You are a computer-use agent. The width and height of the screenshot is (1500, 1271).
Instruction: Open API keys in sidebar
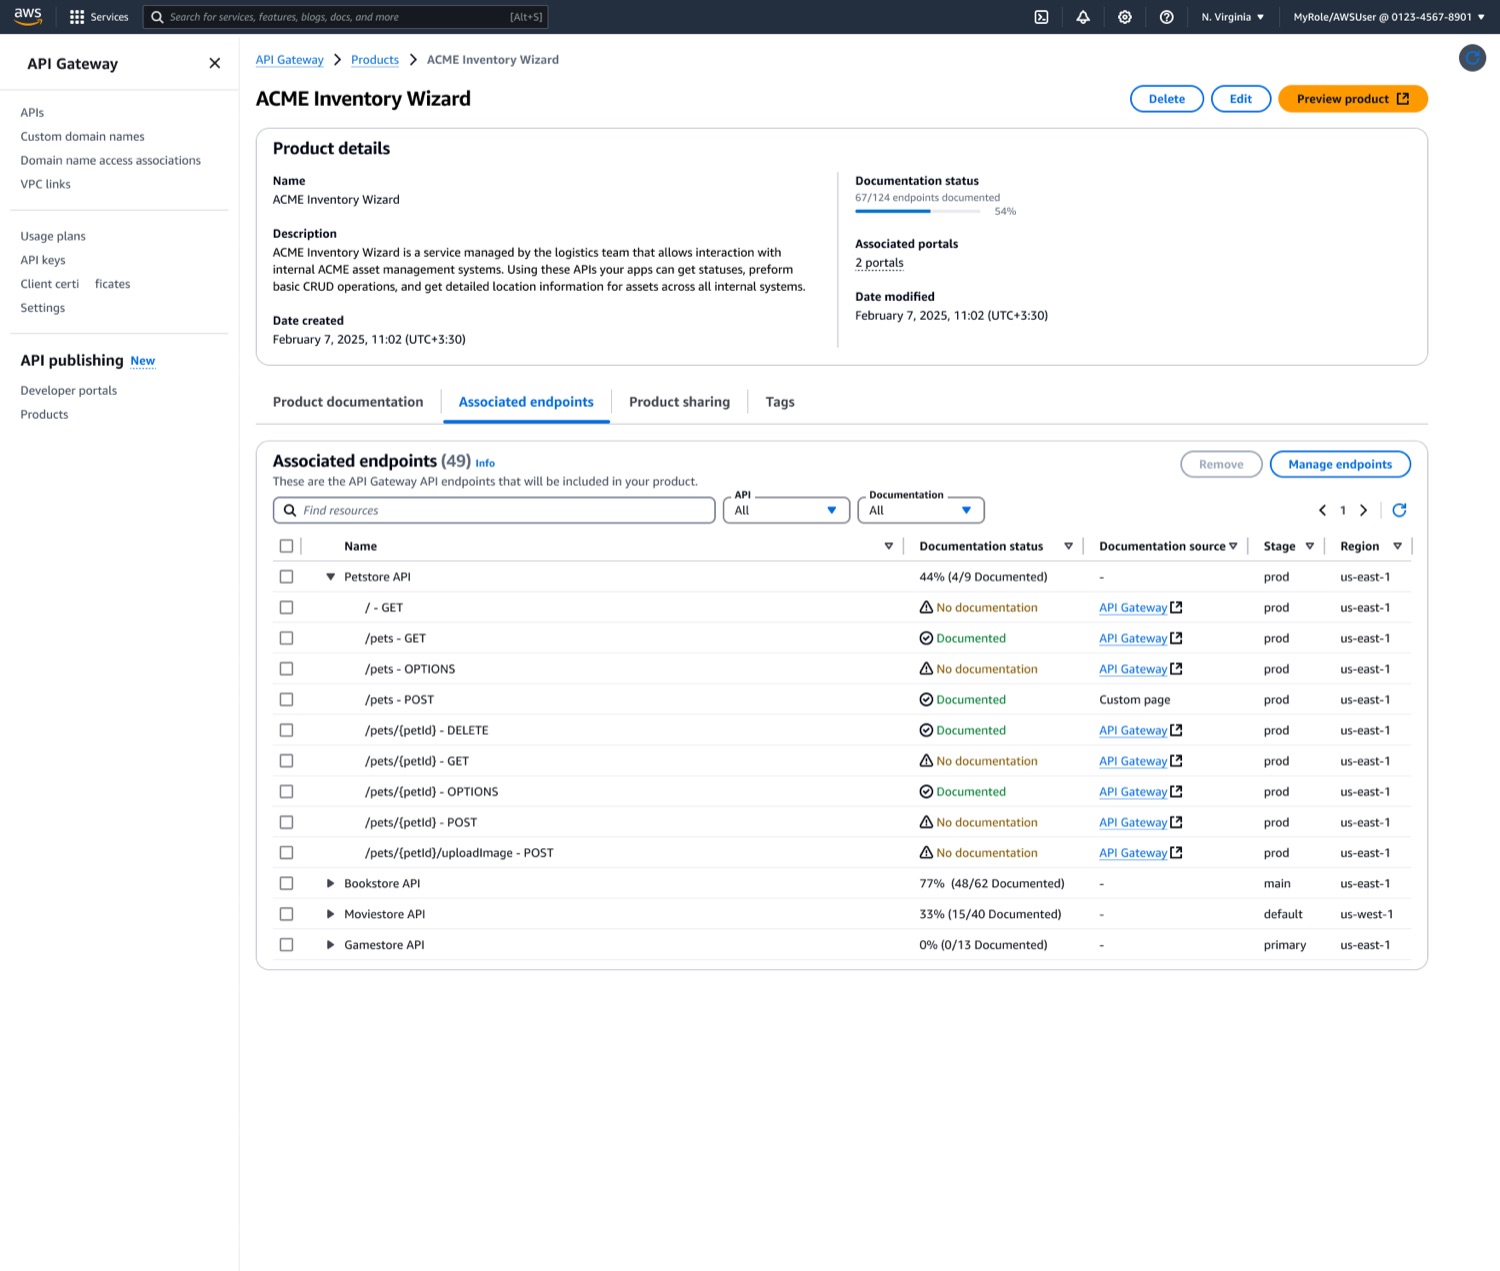coord(43,260)
